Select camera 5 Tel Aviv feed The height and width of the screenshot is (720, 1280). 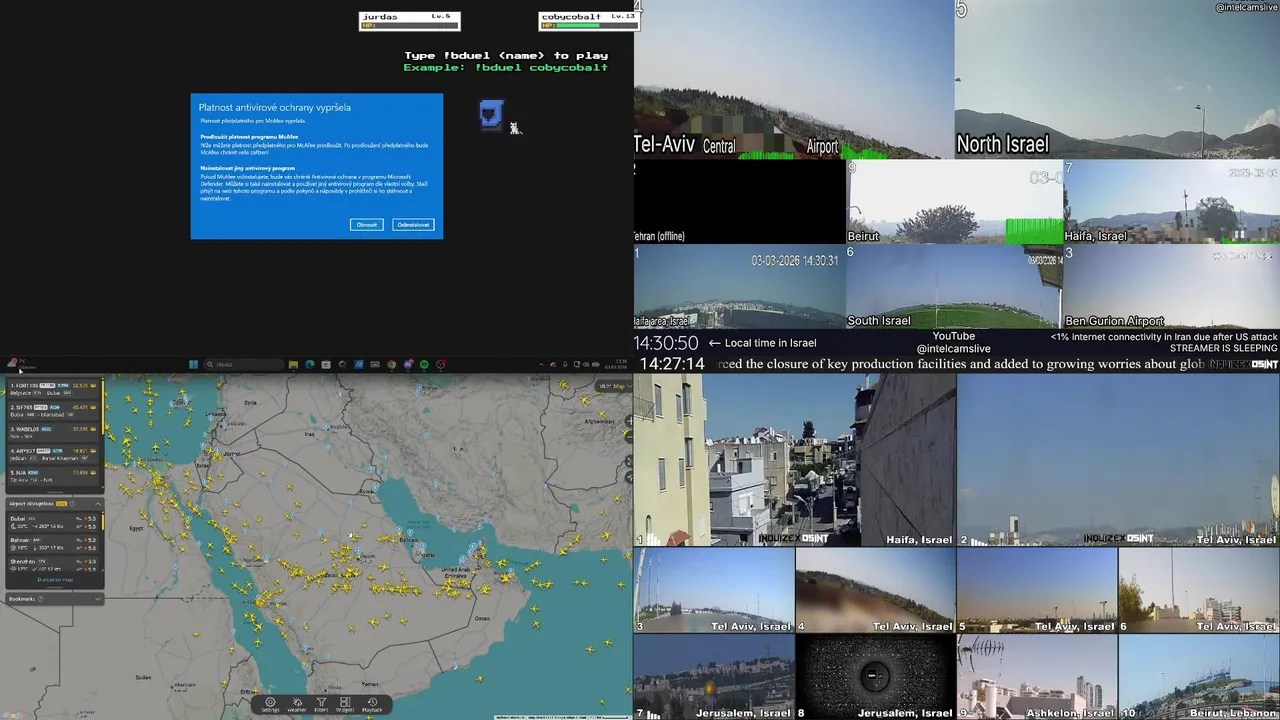[1037, 590]
